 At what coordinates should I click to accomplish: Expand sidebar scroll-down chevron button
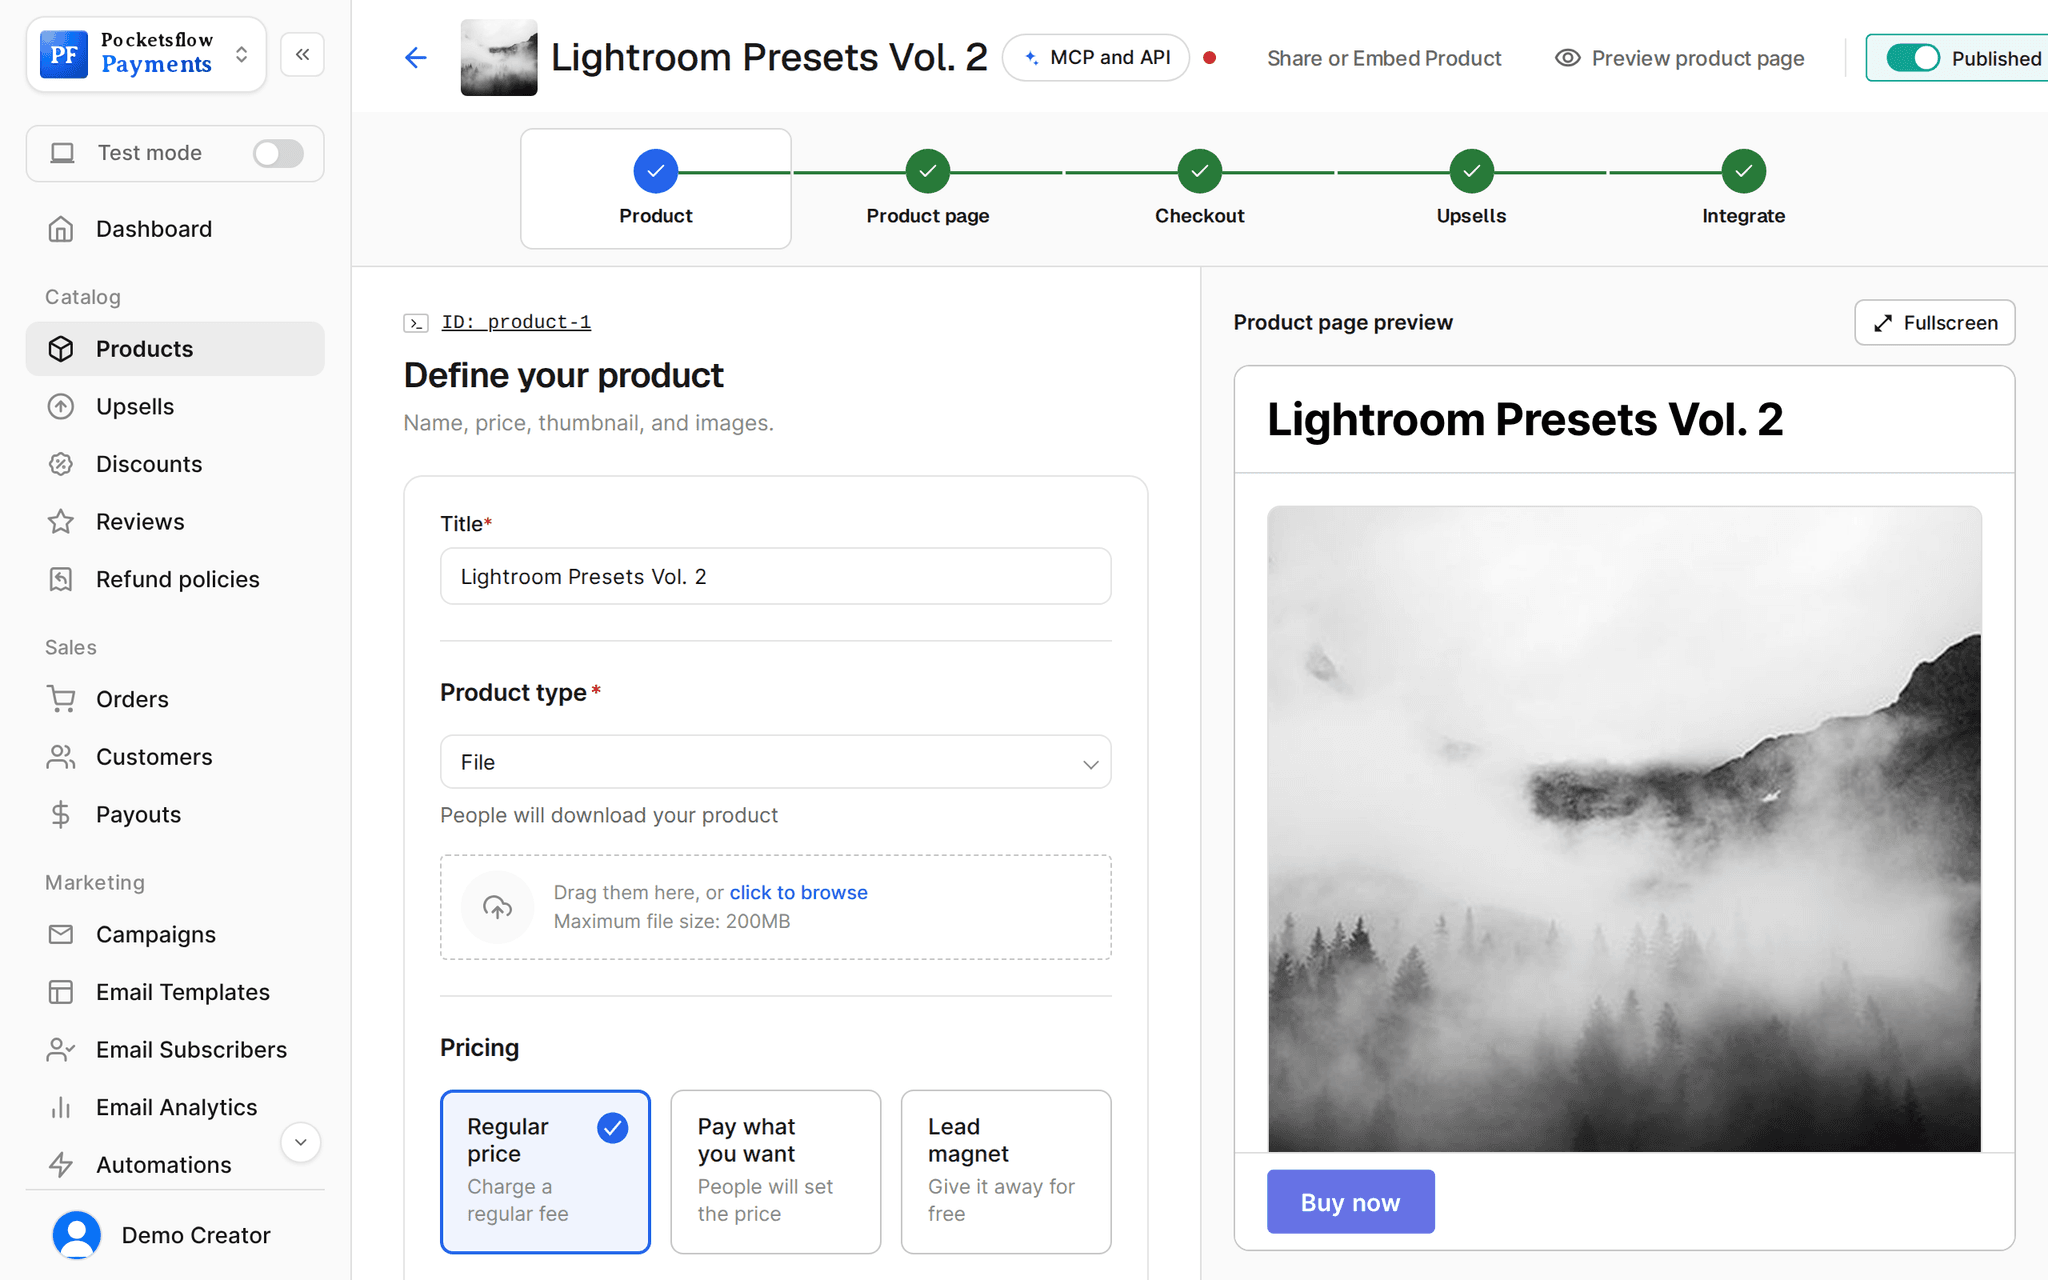[300, 1142]
